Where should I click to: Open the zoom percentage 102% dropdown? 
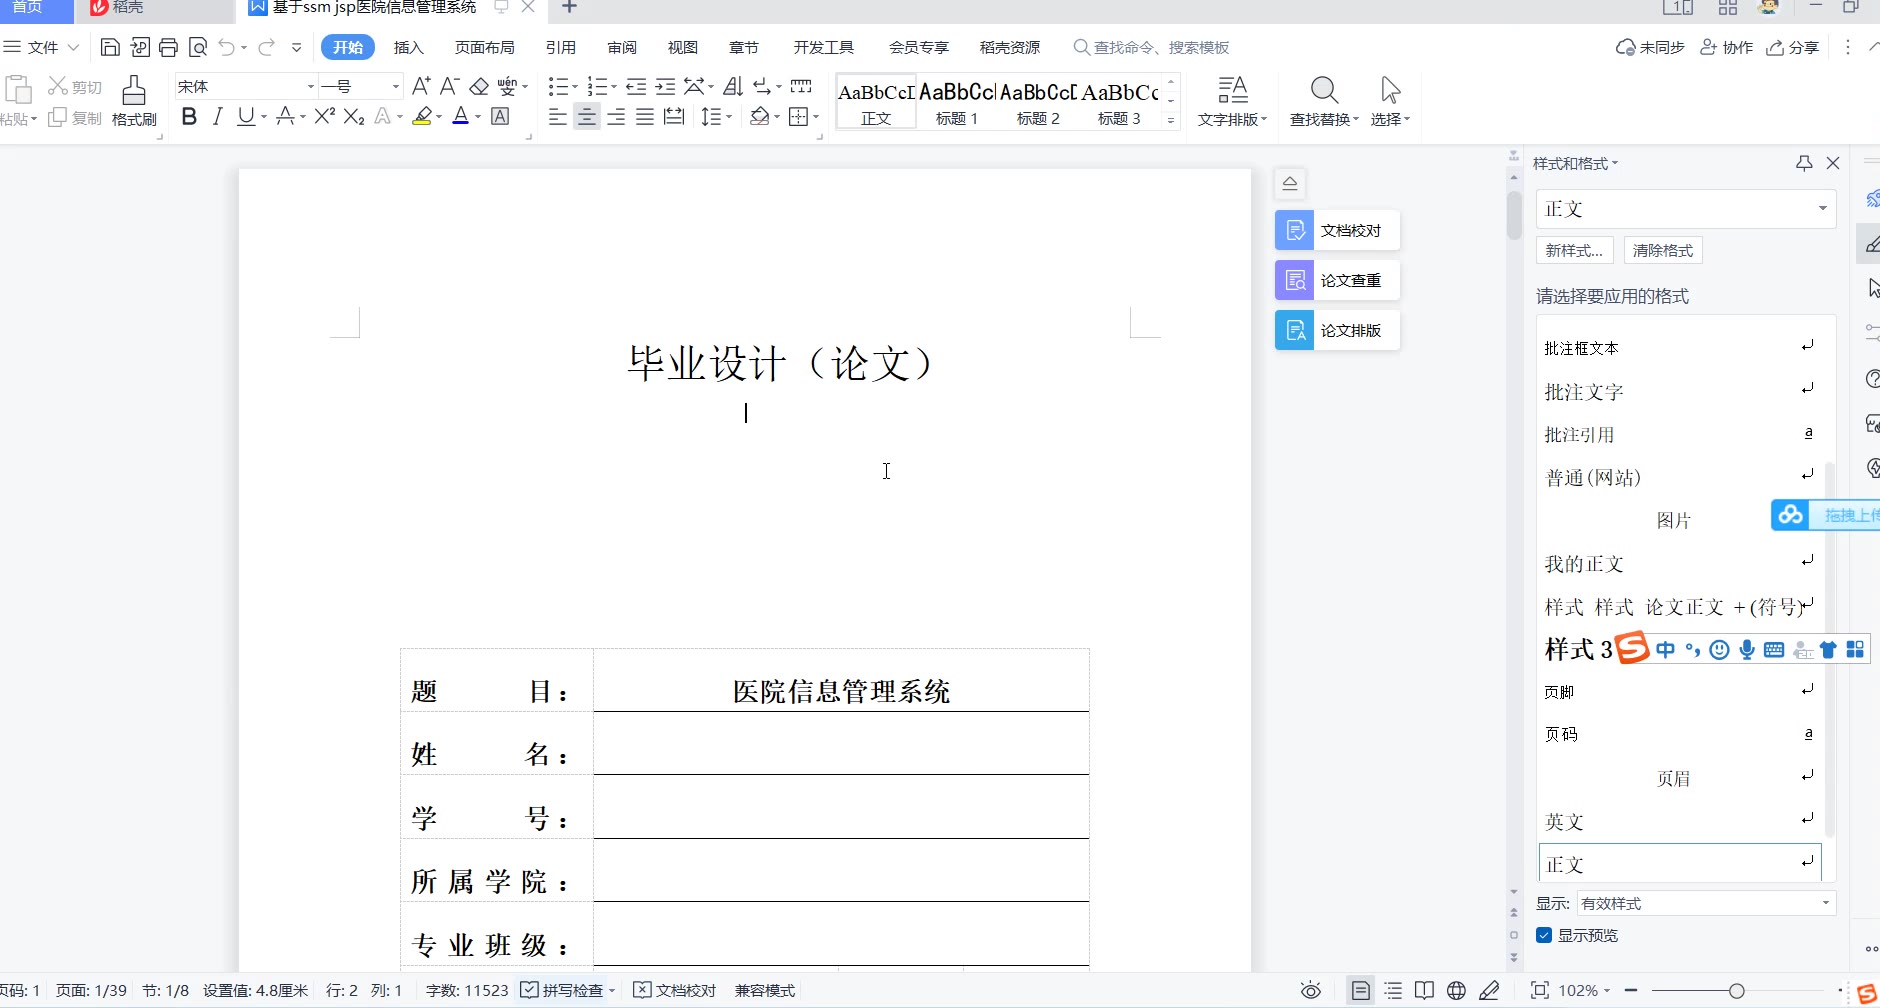point(1584,990)
